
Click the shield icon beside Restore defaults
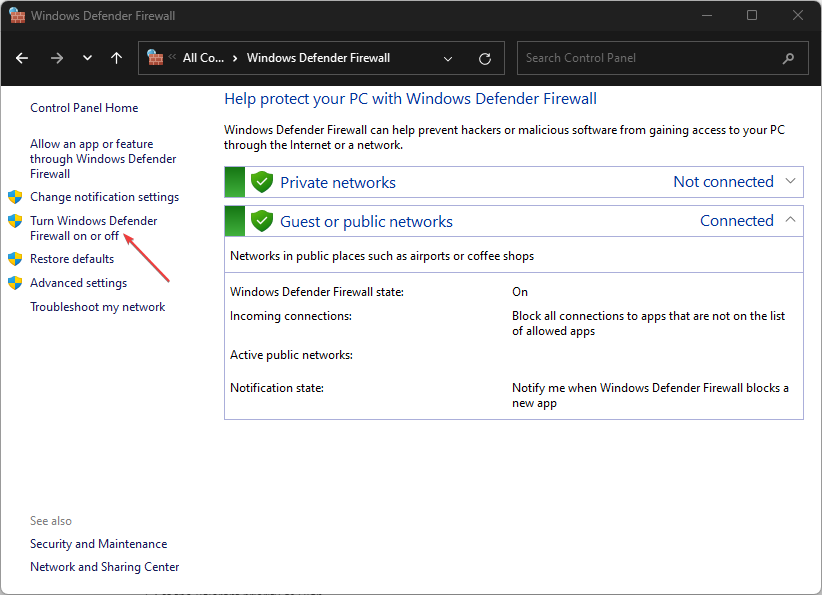(x=15, y=258)
